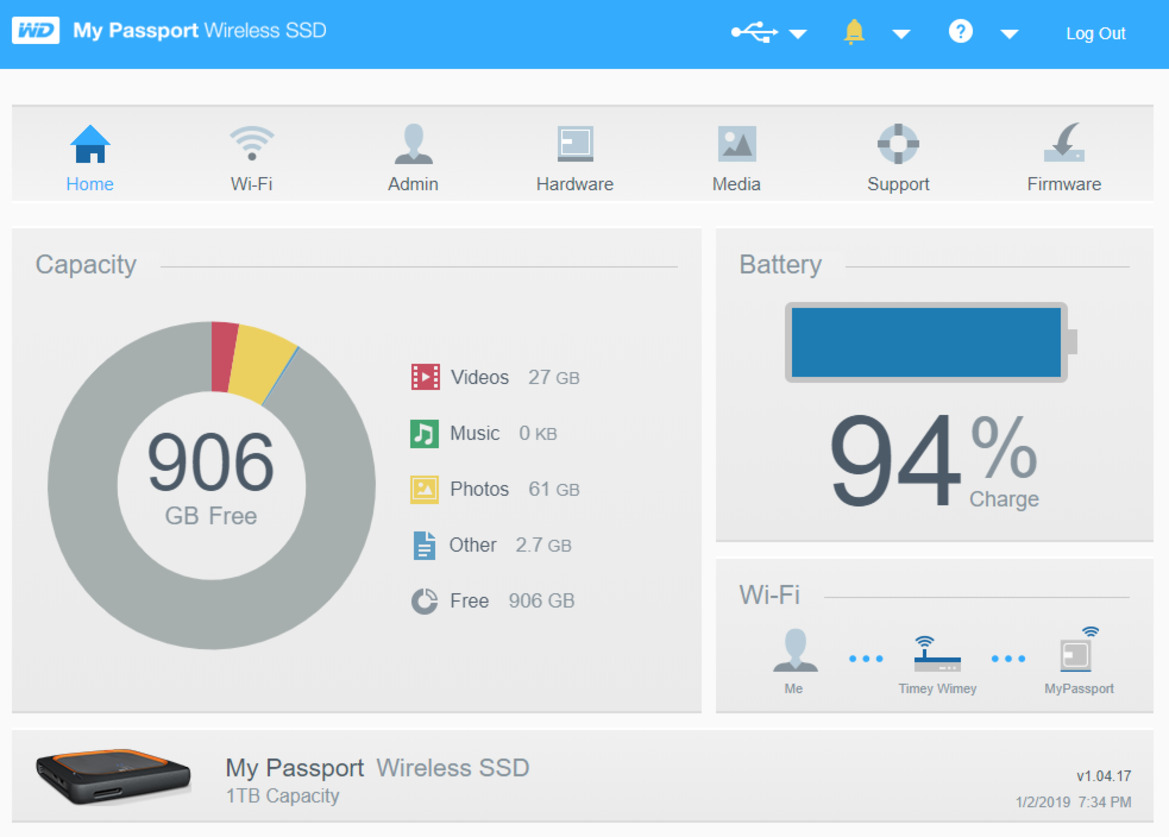Click the date 1/2/2019 7:34 PM

click(1074, 802)
